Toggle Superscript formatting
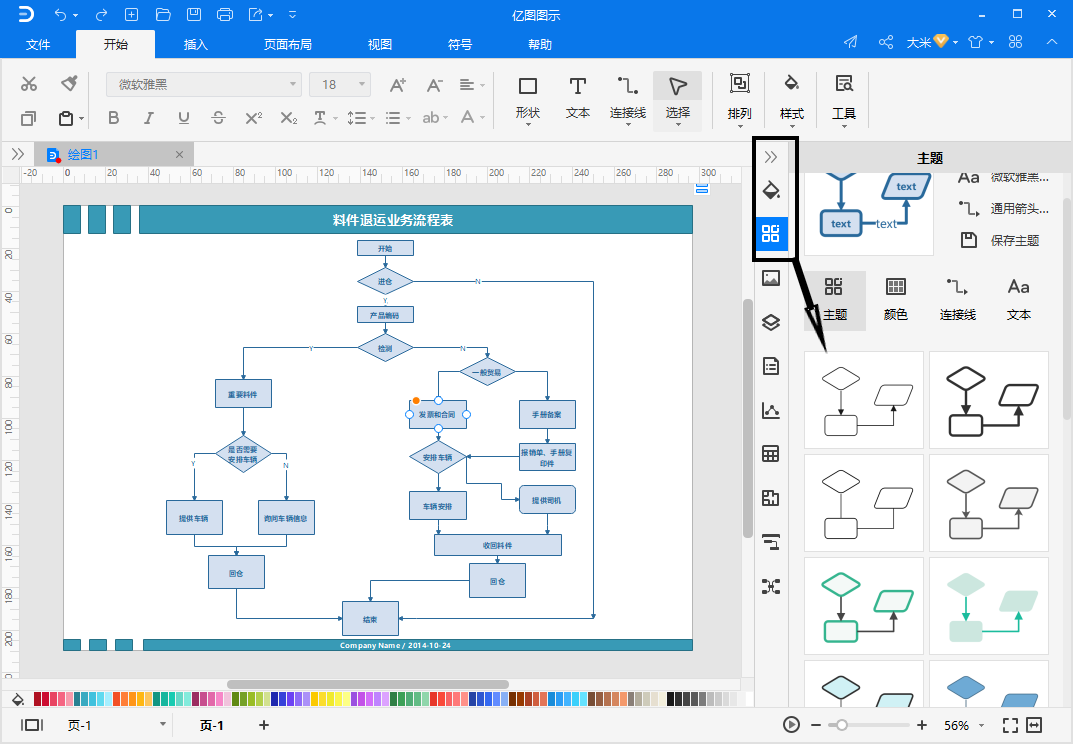This screenshot has height=744, width=1073. (253, 118)
